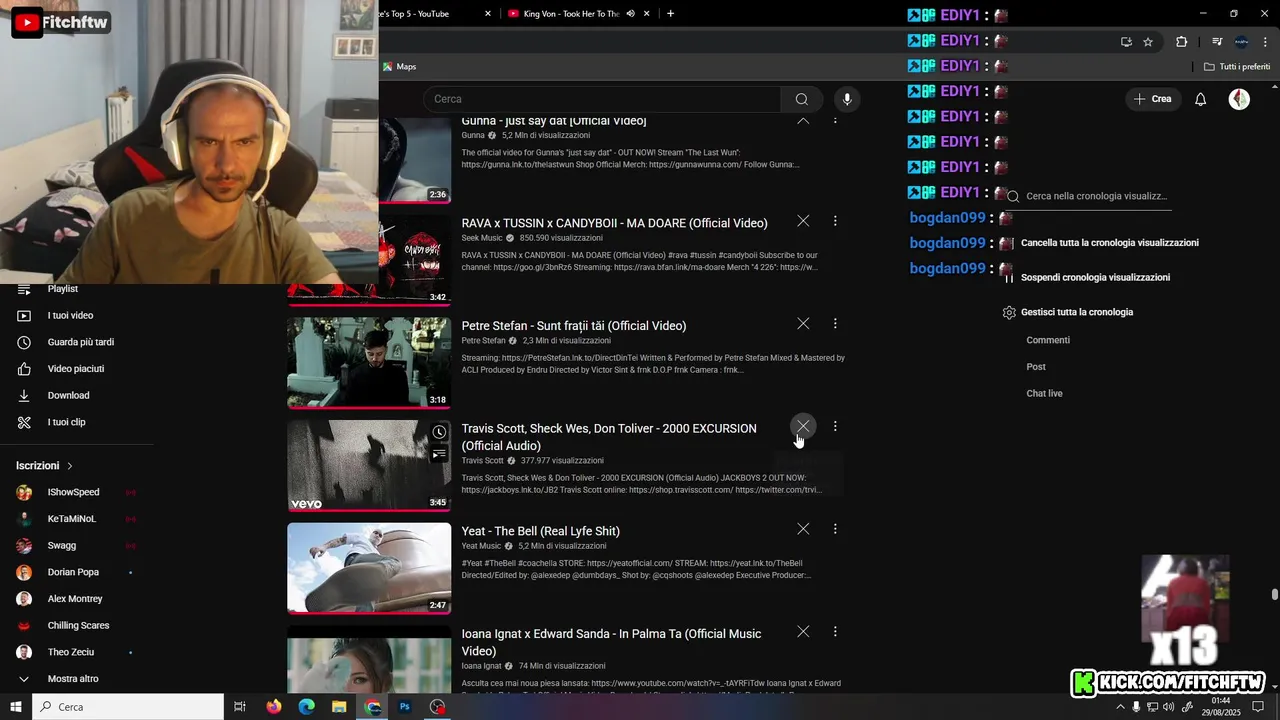The width and height of the screenshot is (1280, 720).
Task: Select Chat live history type
Action: coord(1044,394)
